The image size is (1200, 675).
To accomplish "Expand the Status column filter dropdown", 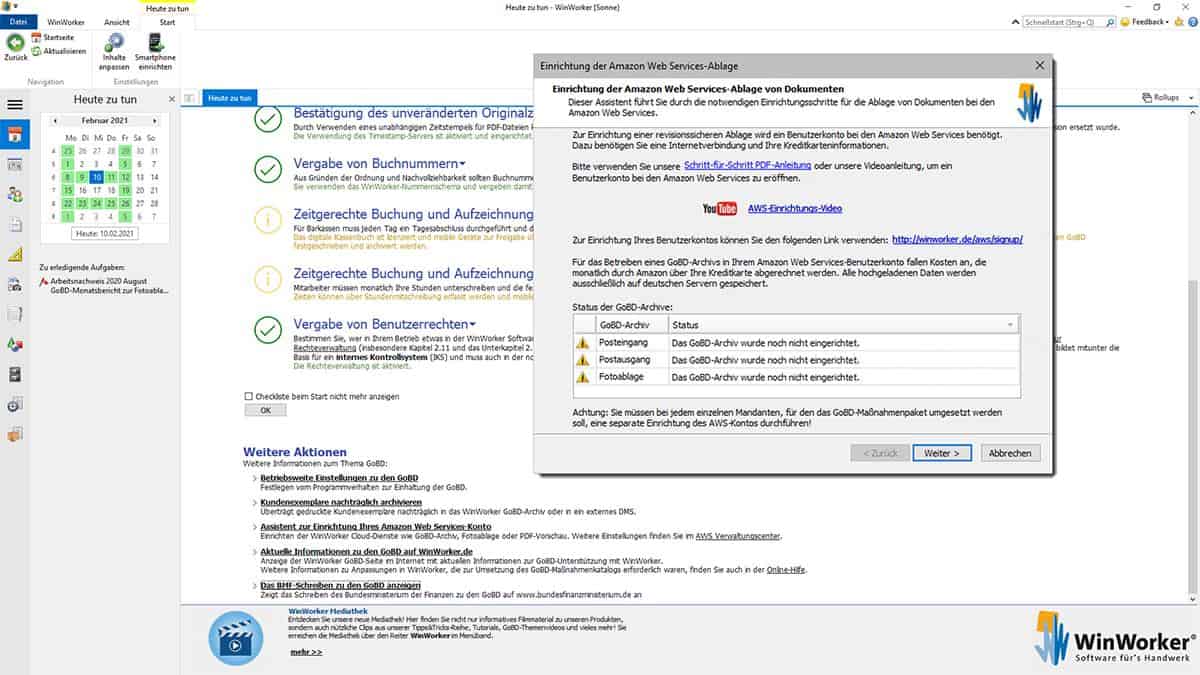I will click(1011, 325).
